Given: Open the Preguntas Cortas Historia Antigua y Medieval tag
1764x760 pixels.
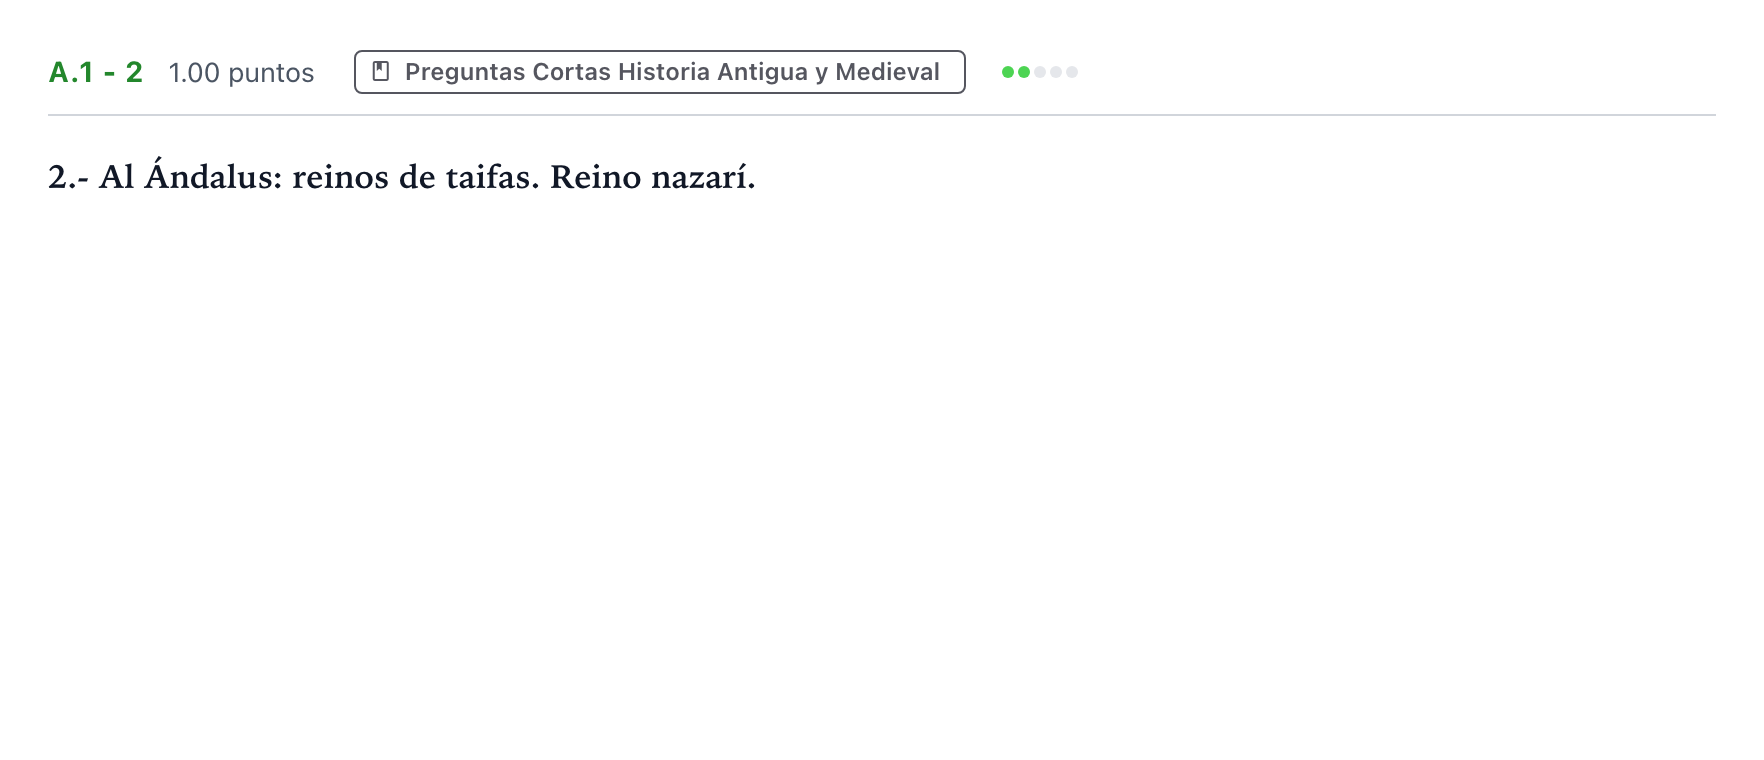Looking at the screenshot, I should pos(660,72).
